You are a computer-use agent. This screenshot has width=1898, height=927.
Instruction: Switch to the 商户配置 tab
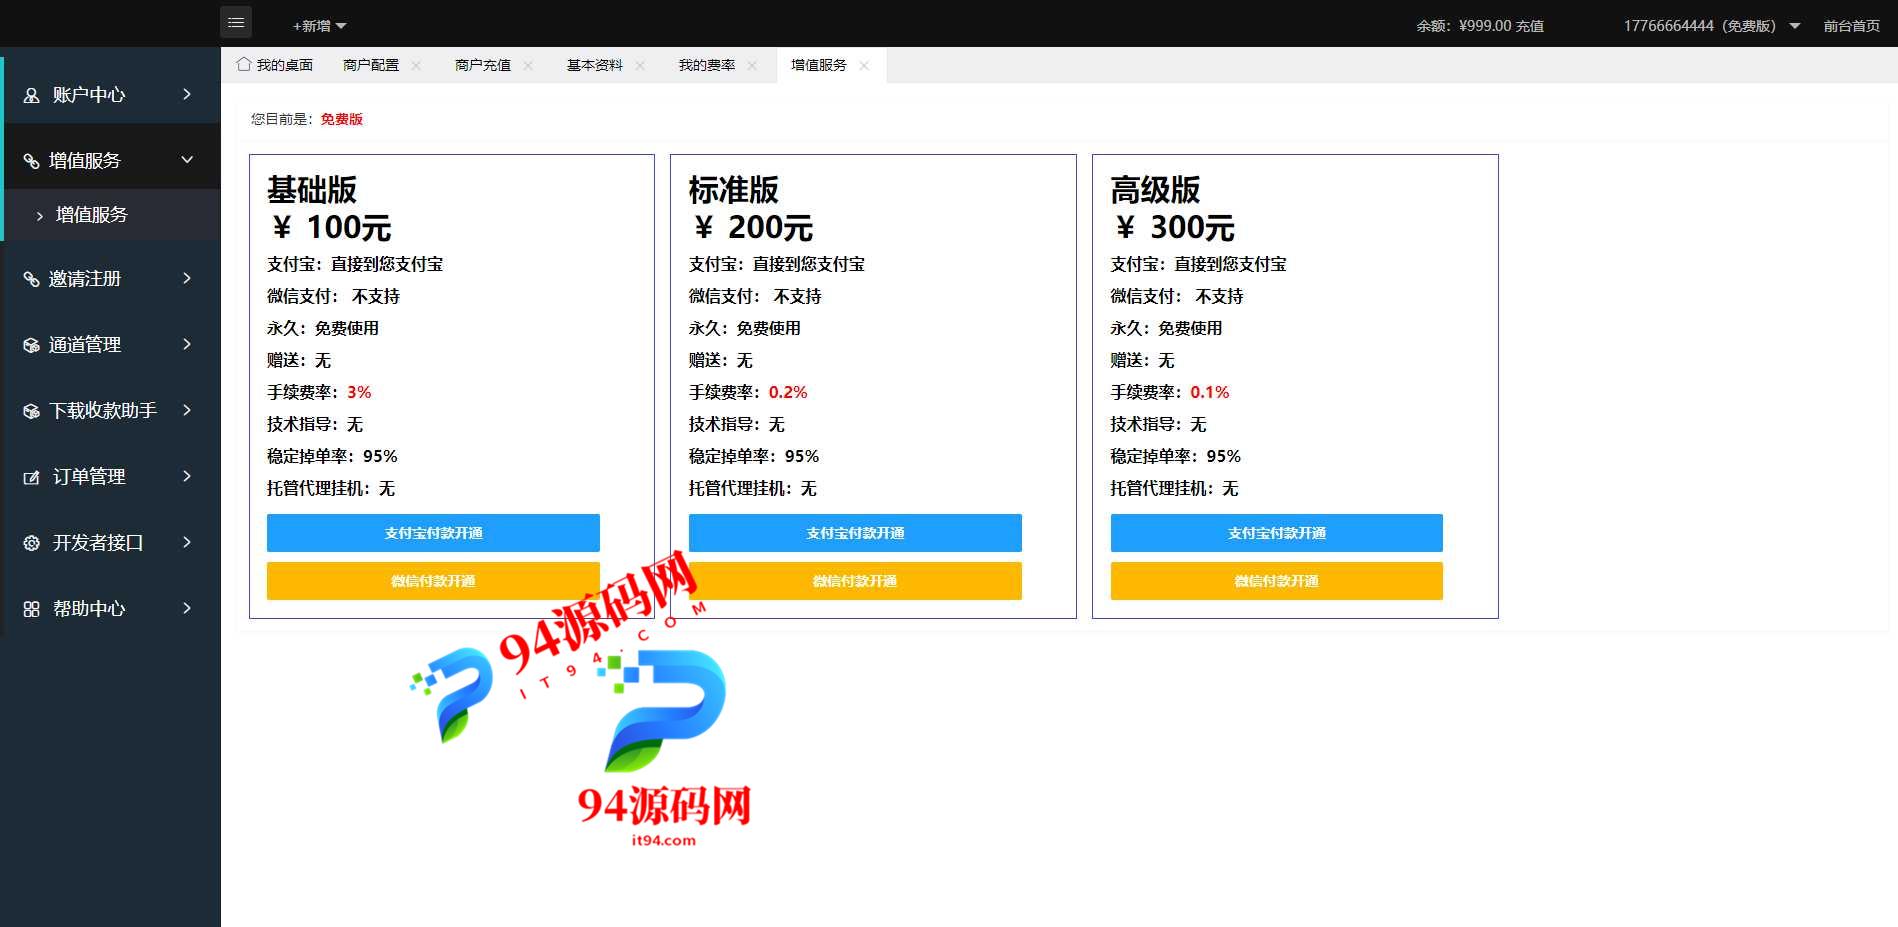coord(371,65)
